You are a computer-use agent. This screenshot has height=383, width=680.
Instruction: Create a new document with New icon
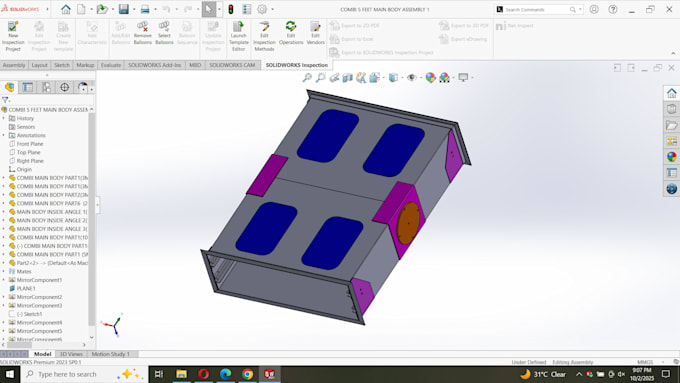pos(82,9)
